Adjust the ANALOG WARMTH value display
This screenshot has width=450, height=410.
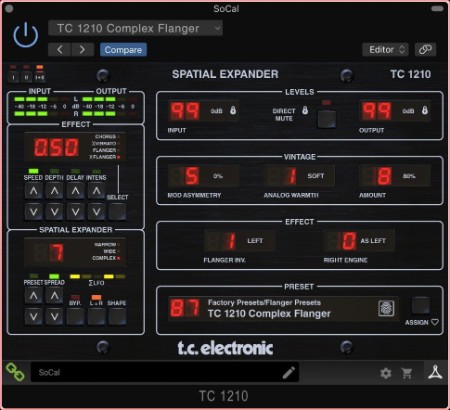click(299, 176)
